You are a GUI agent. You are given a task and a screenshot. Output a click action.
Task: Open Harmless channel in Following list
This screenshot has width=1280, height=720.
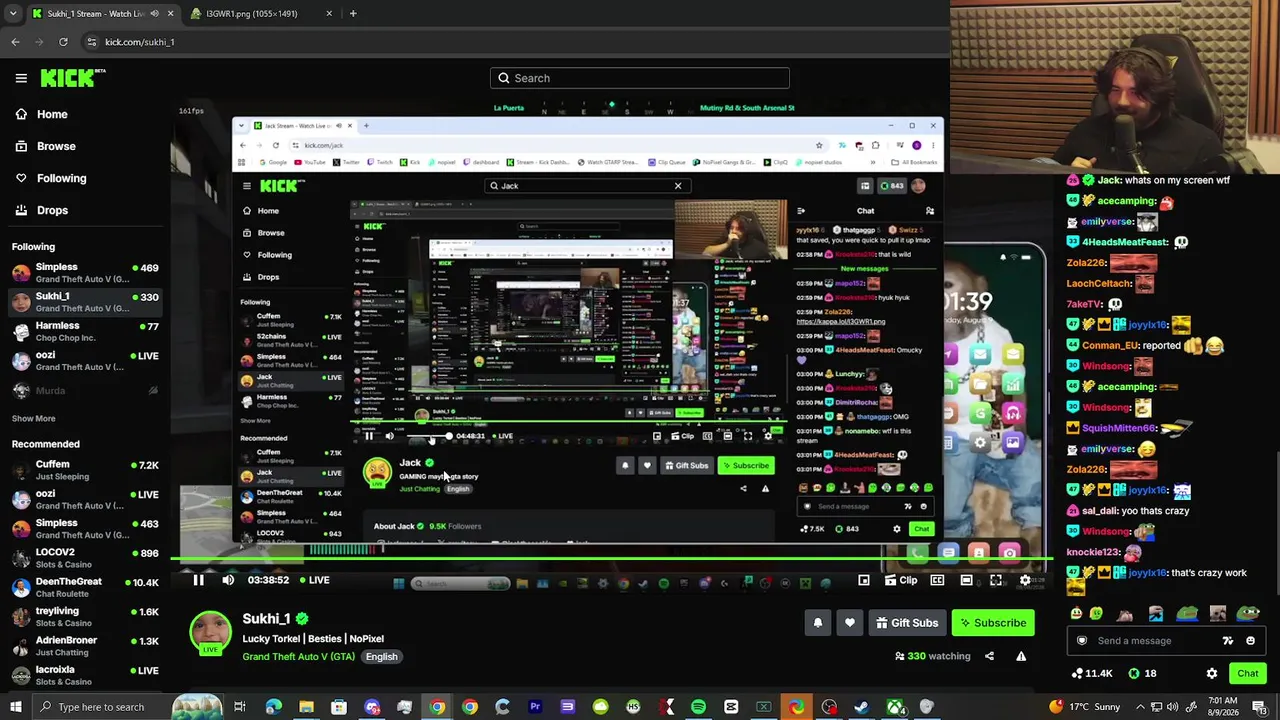click(x=85, y=331)
